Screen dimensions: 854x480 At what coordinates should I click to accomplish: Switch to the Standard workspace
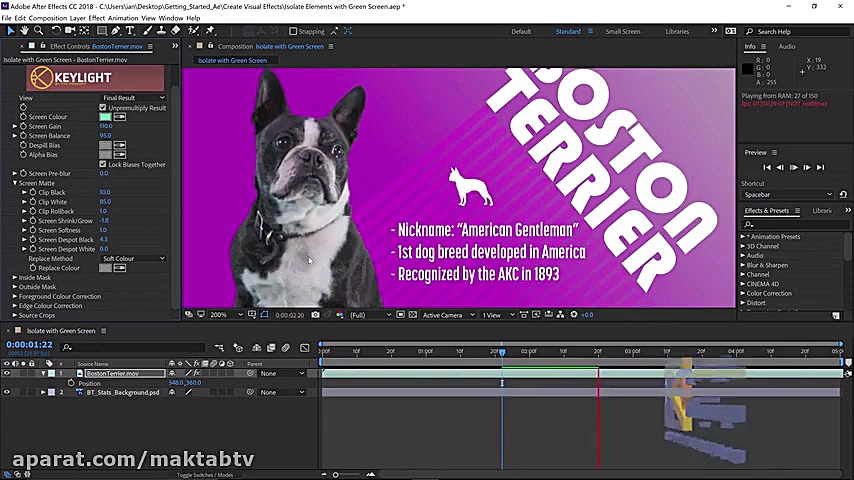568,31
